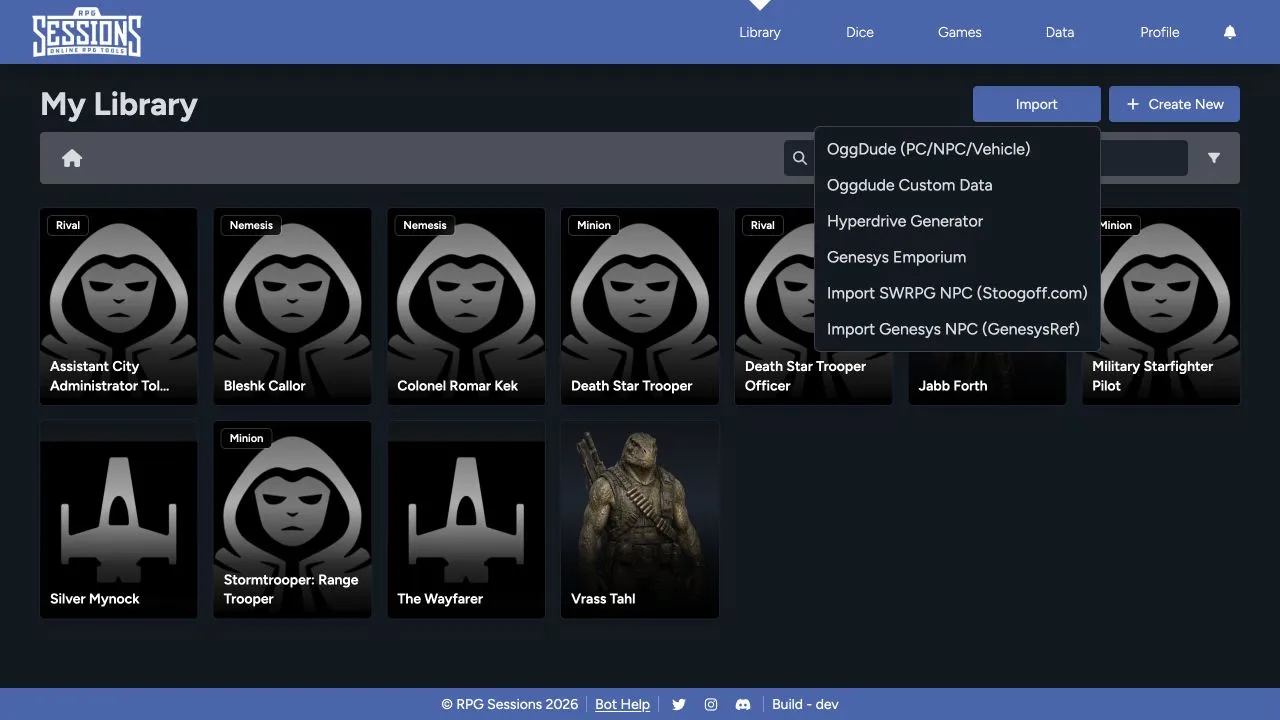Open the Death Star Trooper card
This screenshot has width=1280, height=720.
[640, 306]
